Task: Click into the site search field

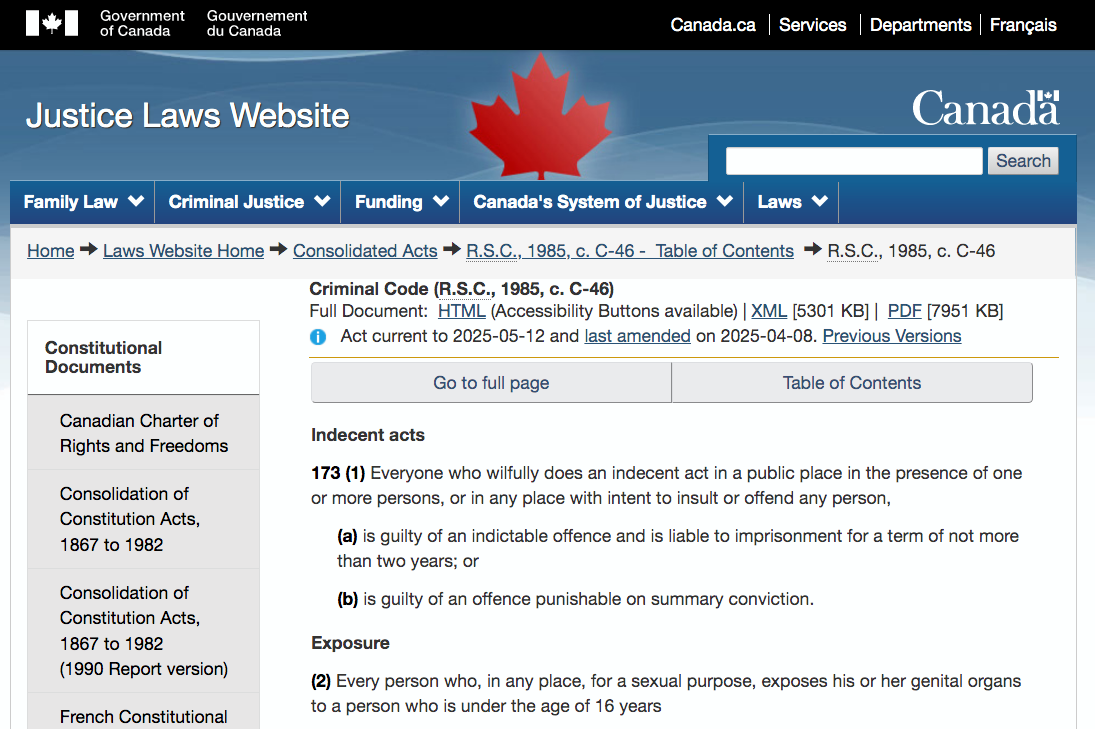Action: point(854,161)
